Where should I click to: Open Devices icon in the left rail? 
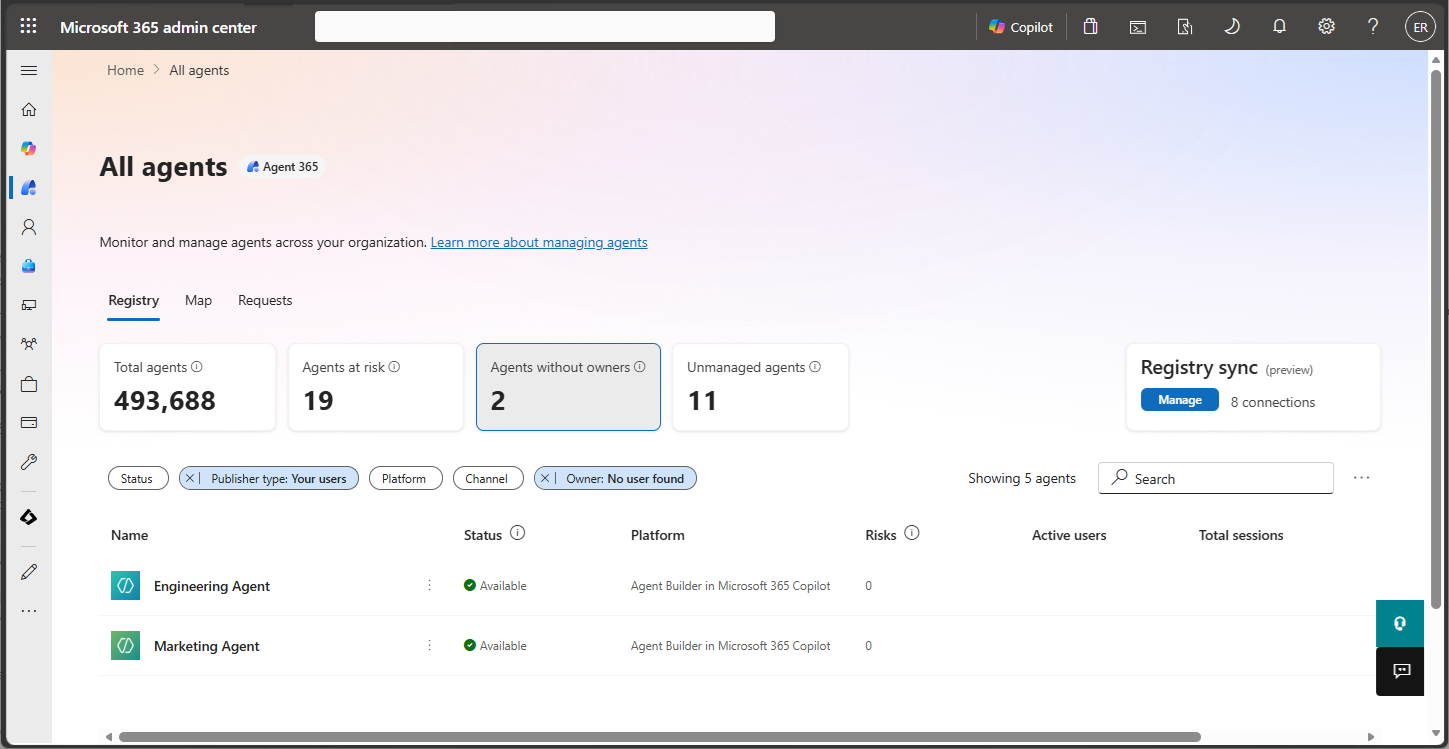29,305
